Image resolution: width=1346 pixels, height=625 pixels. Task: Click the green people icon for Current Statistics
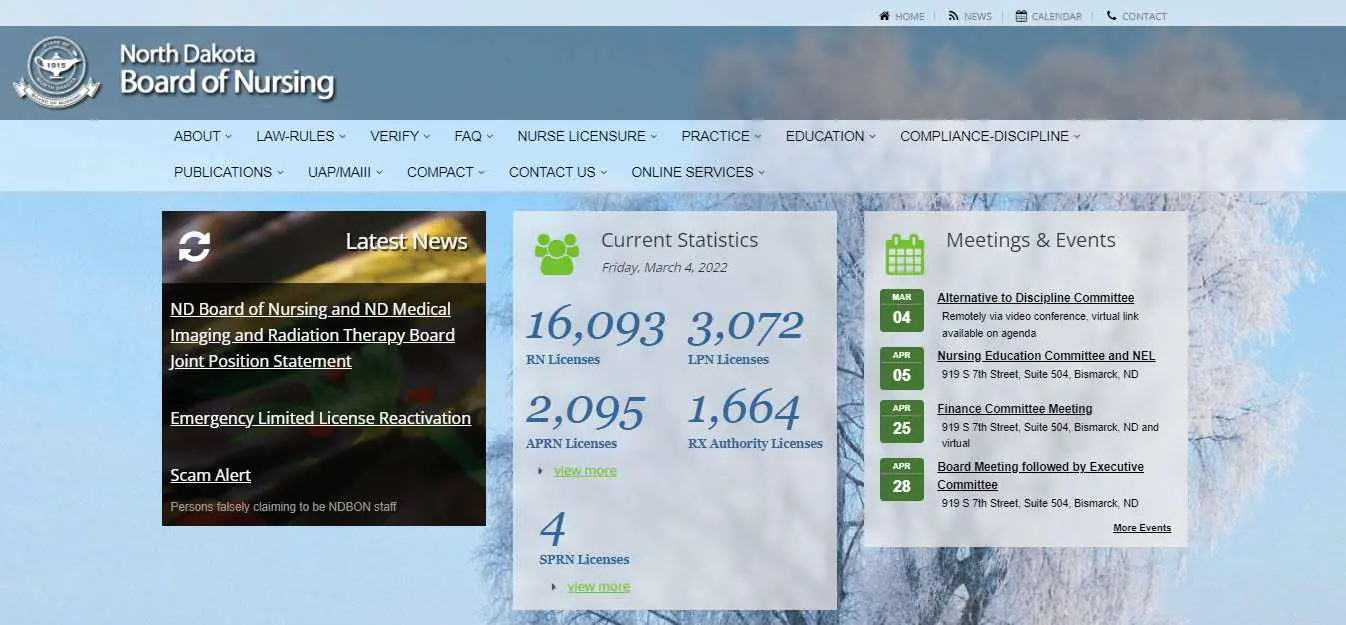coord(557,254)
